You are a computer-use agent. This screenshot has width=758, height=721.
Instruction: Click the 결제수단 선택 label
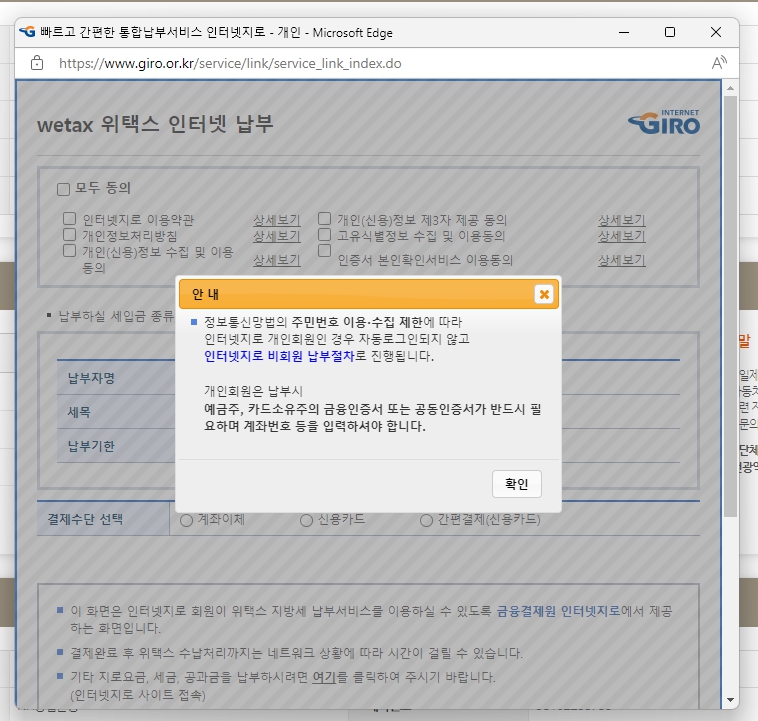click(85, 519)
